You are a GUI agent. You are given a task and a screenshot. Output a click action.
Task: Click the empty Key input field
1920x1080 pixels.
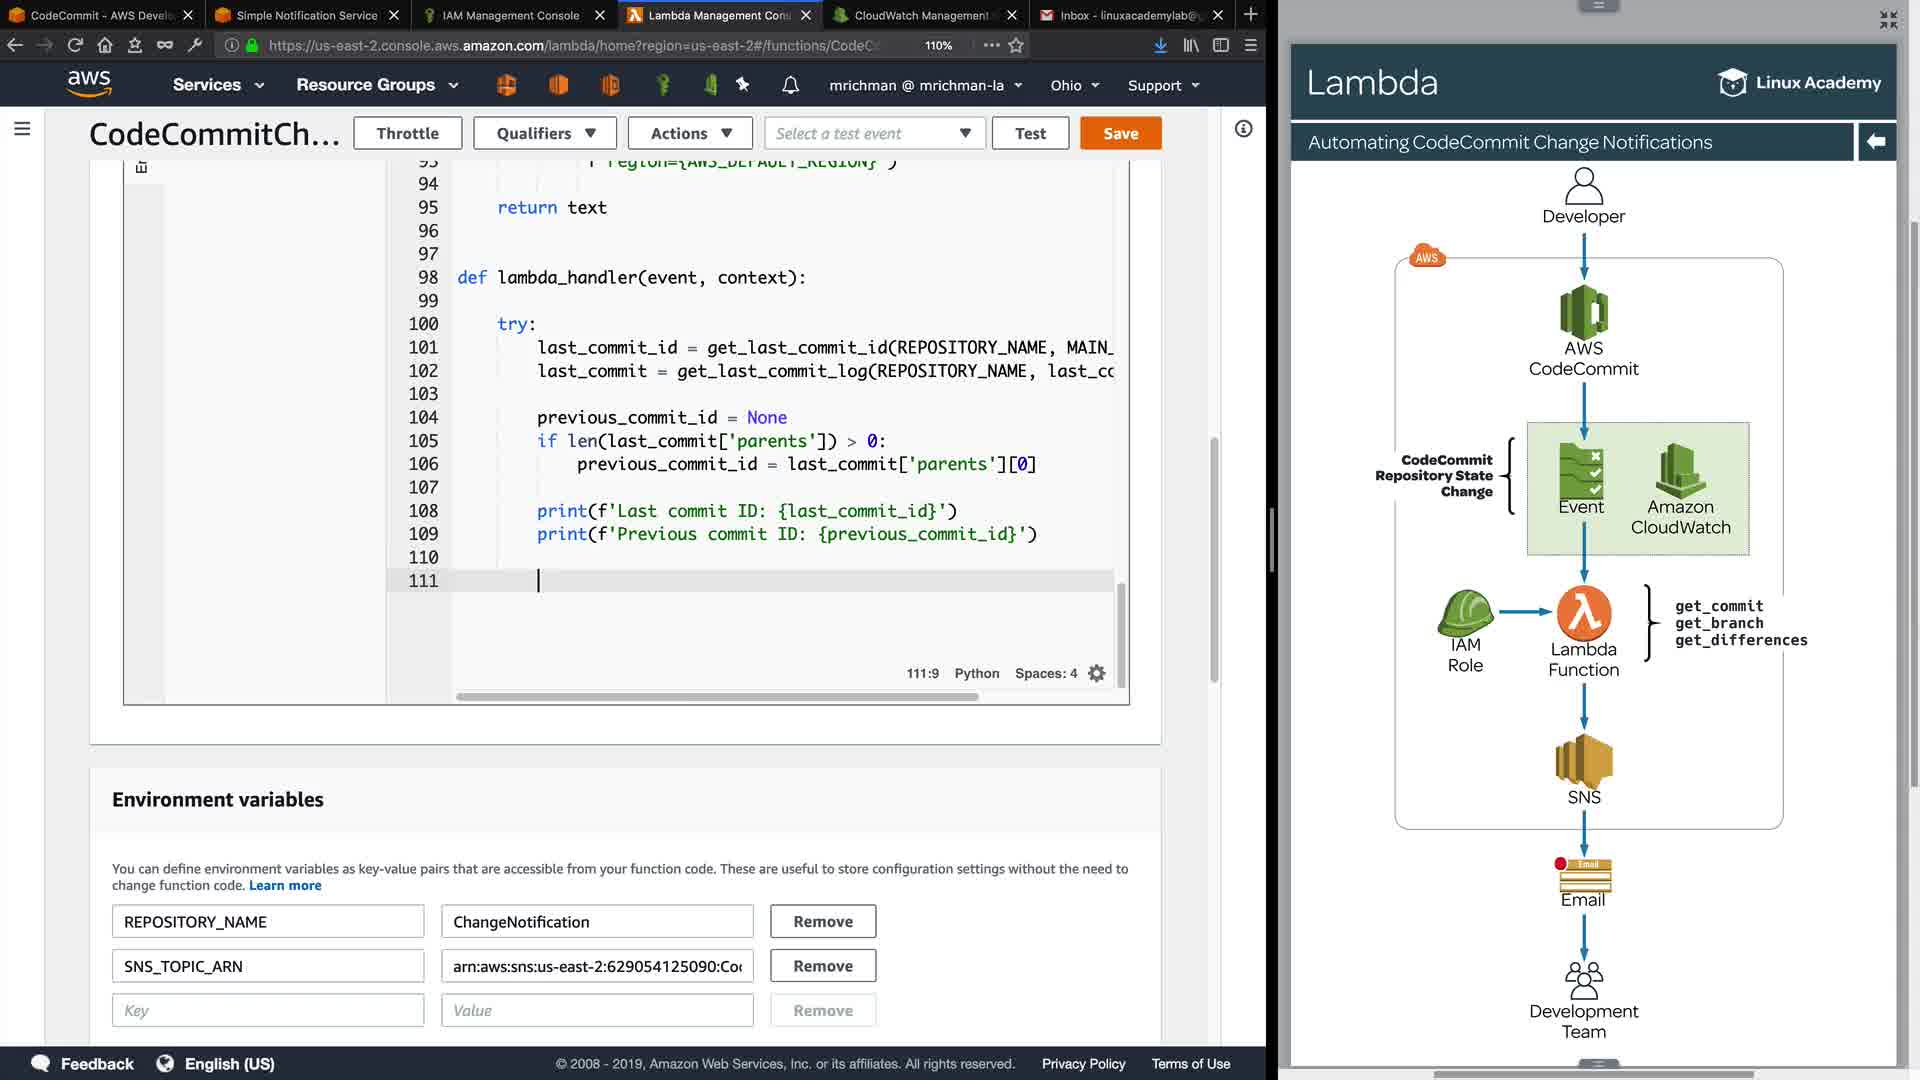tap(267, 1010)
